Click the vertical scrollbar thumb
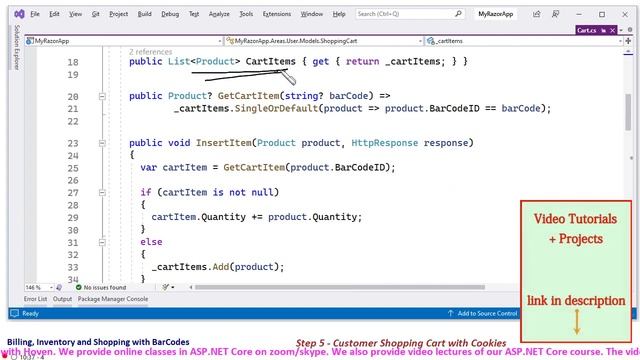640x360 pixels. 628,112
